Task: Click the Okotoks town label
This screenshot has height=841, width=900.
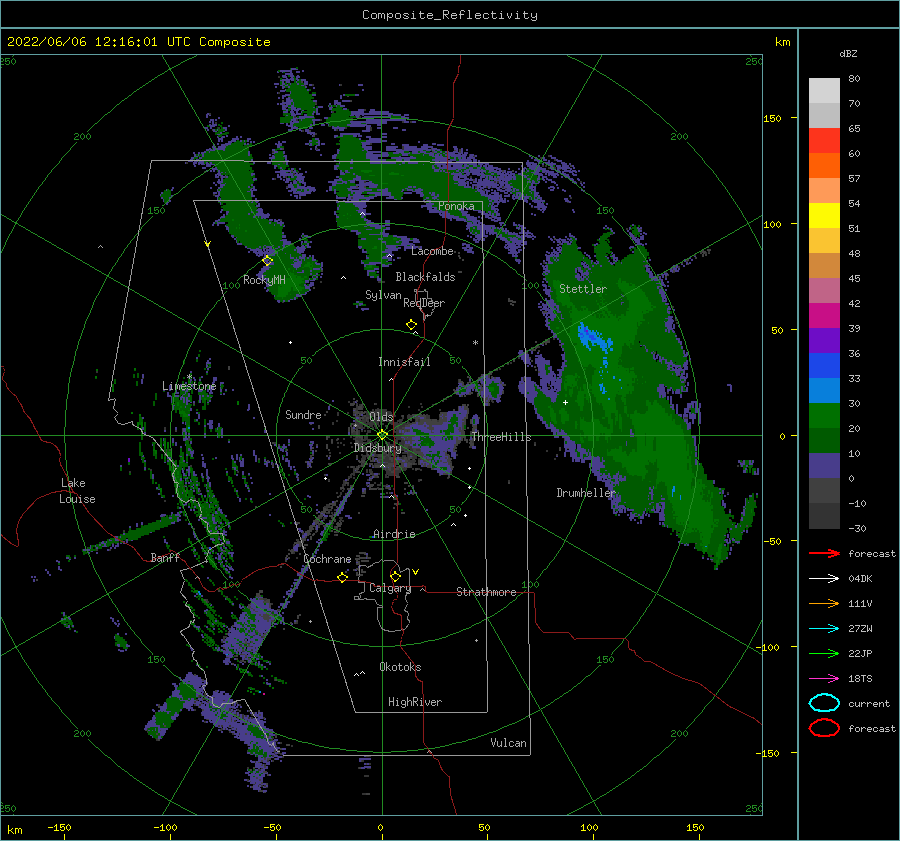Action: pos(400,667)
